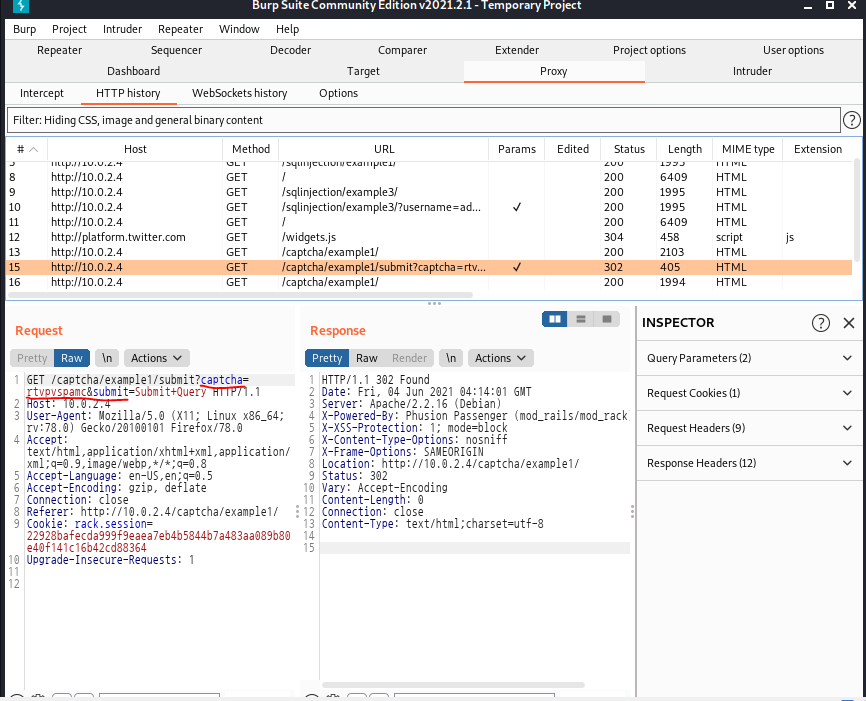
Task: Open the Proxy Options sub-tab
Action: pyautogui.click(x=338, y=93)
